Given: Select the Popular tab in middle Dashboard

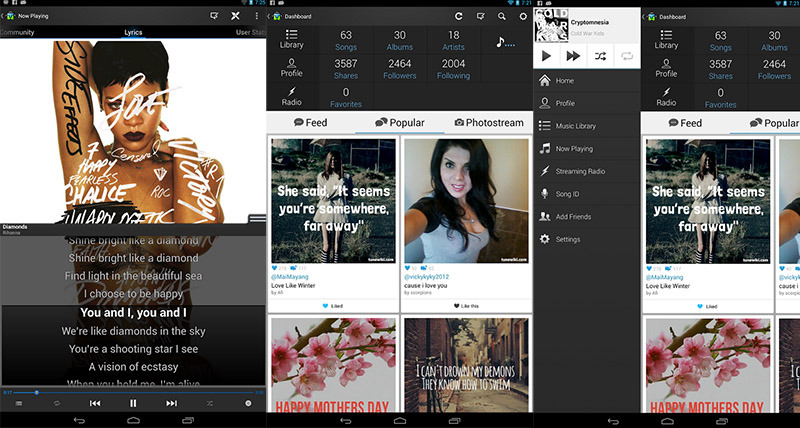Looking at the screenshot, I should (399, 122).
